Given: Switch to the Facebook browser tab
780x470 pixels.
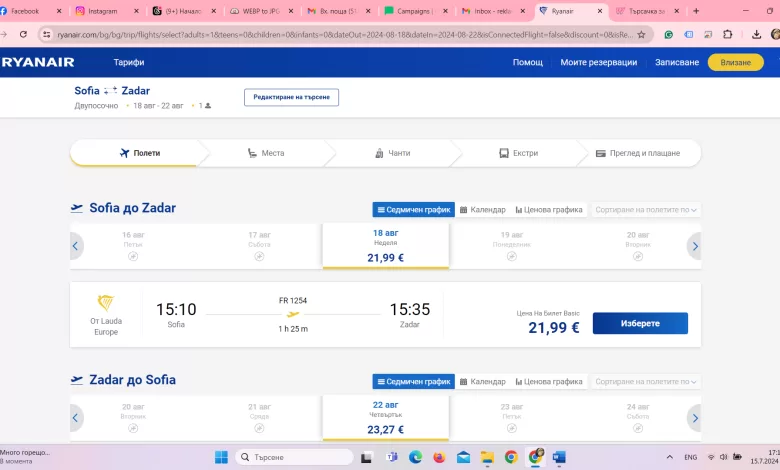Looking at the screenshot, I should tap(25, 11).
